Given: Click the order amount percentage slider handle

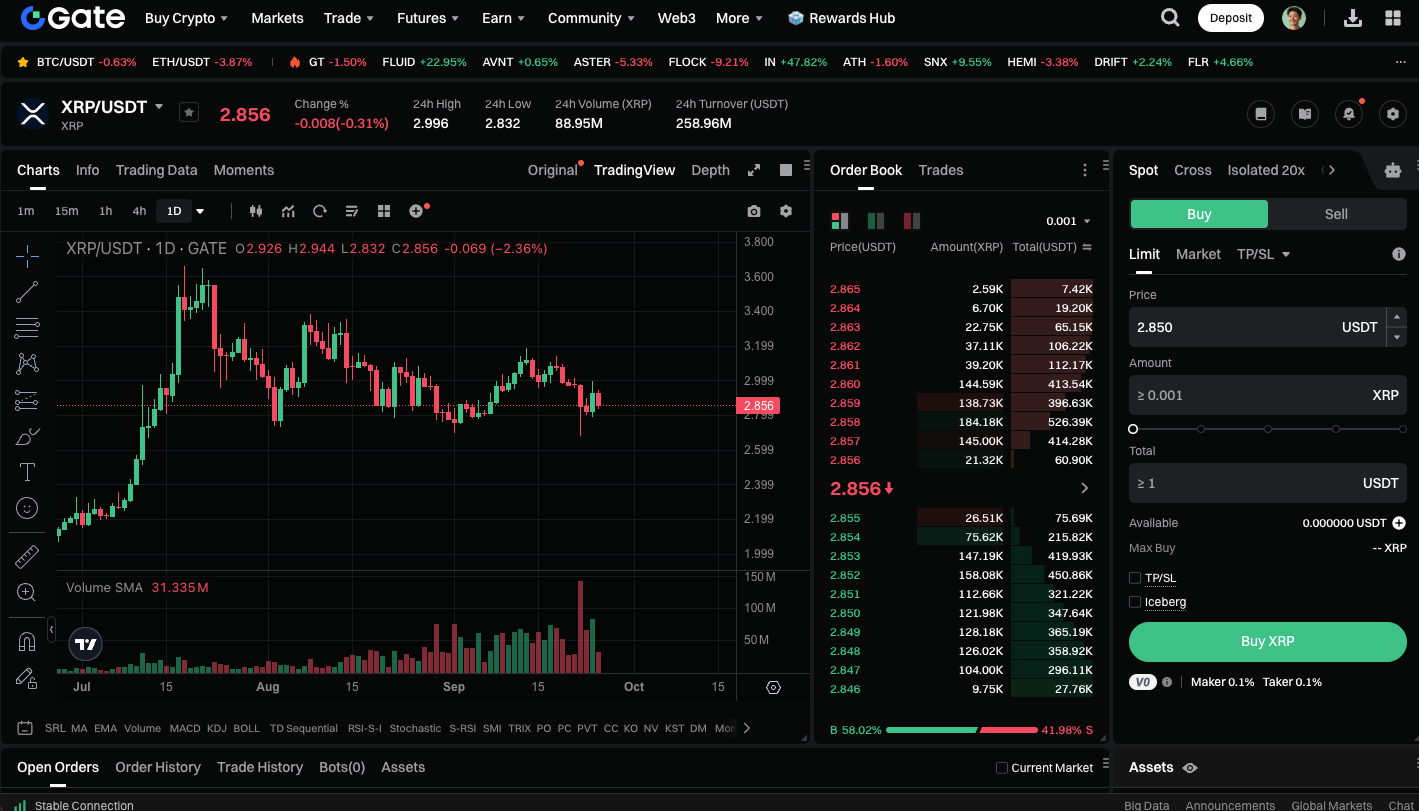Looking at the screenshot, I should pyautogui.click(x=1133, y=429).
